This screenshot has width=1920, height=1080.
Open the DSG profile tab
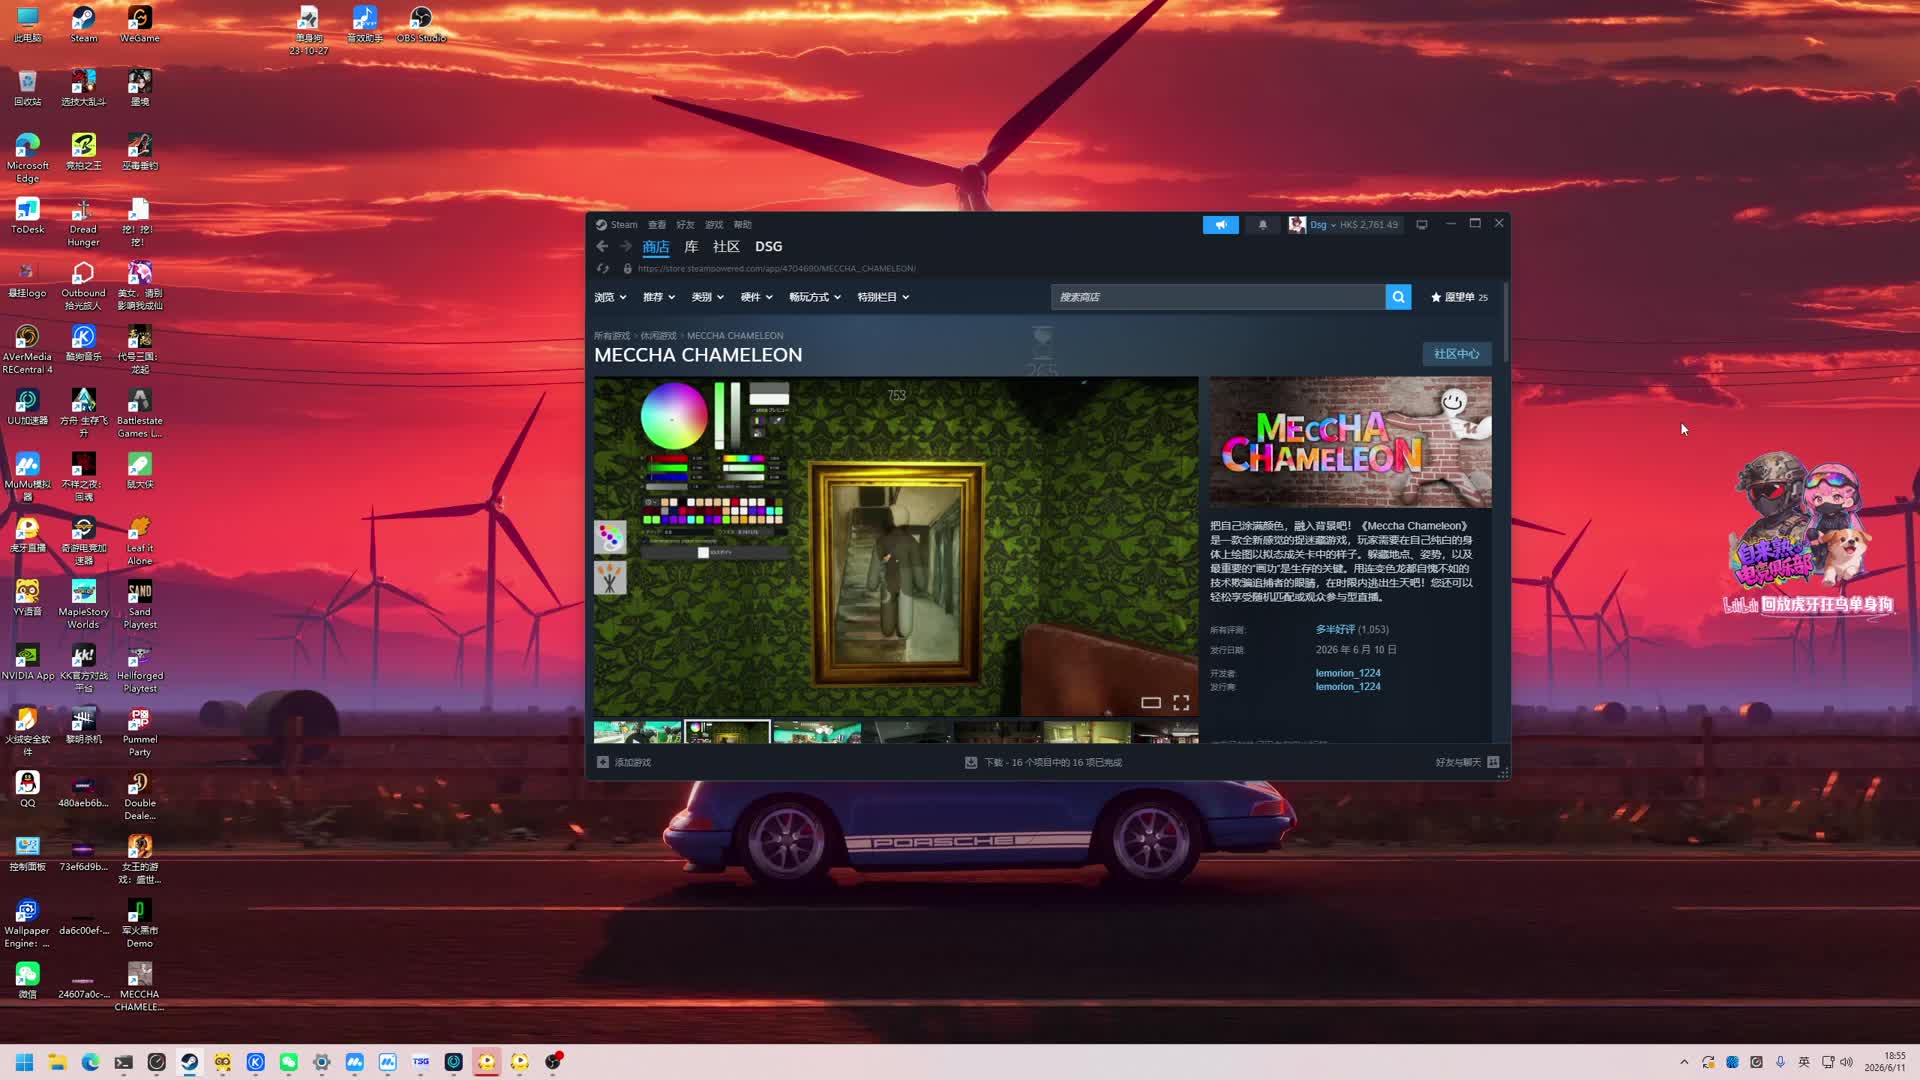coord(769,247)
